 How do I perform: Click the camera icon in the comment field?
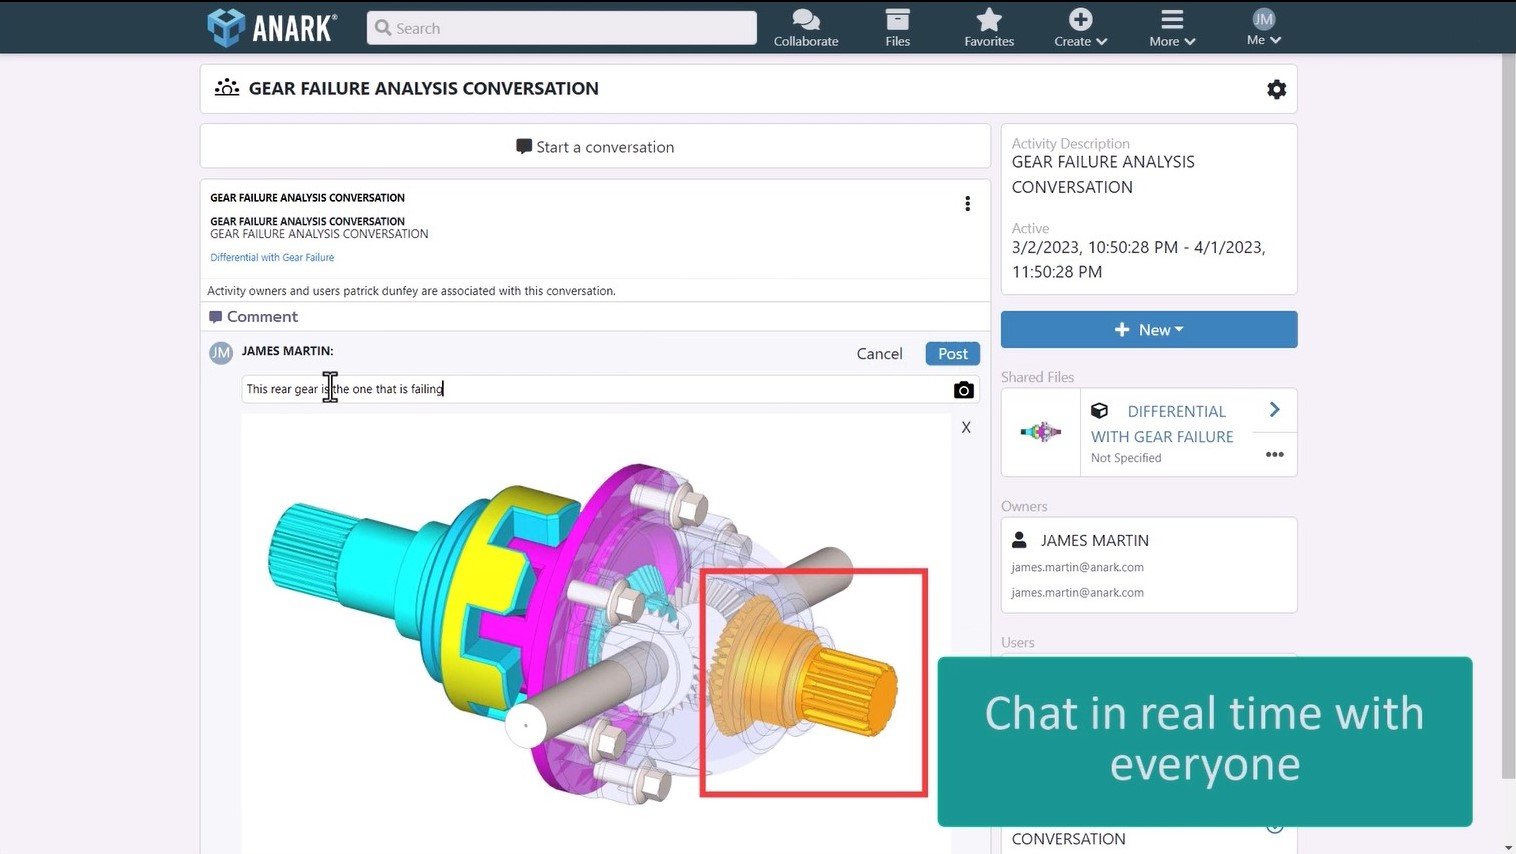click(x=963, y=390)
